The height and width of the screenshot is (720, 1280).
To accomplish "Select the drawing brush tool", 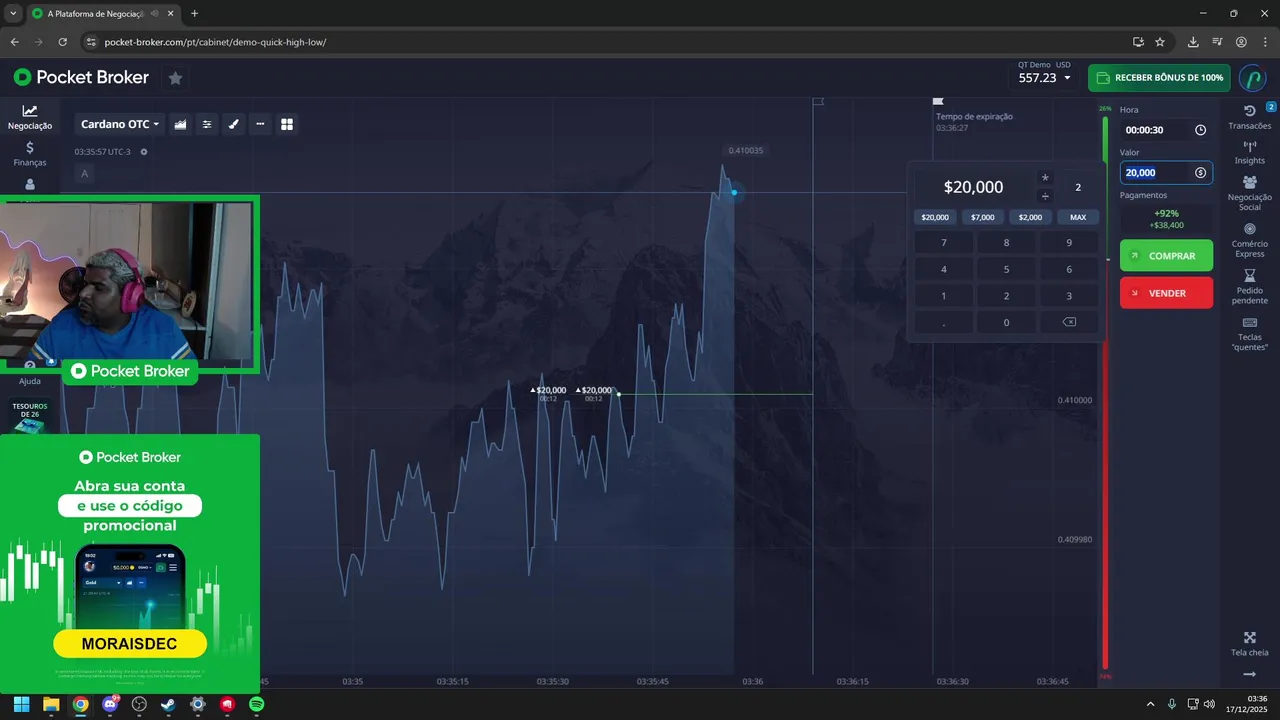I will click(234, 124).
